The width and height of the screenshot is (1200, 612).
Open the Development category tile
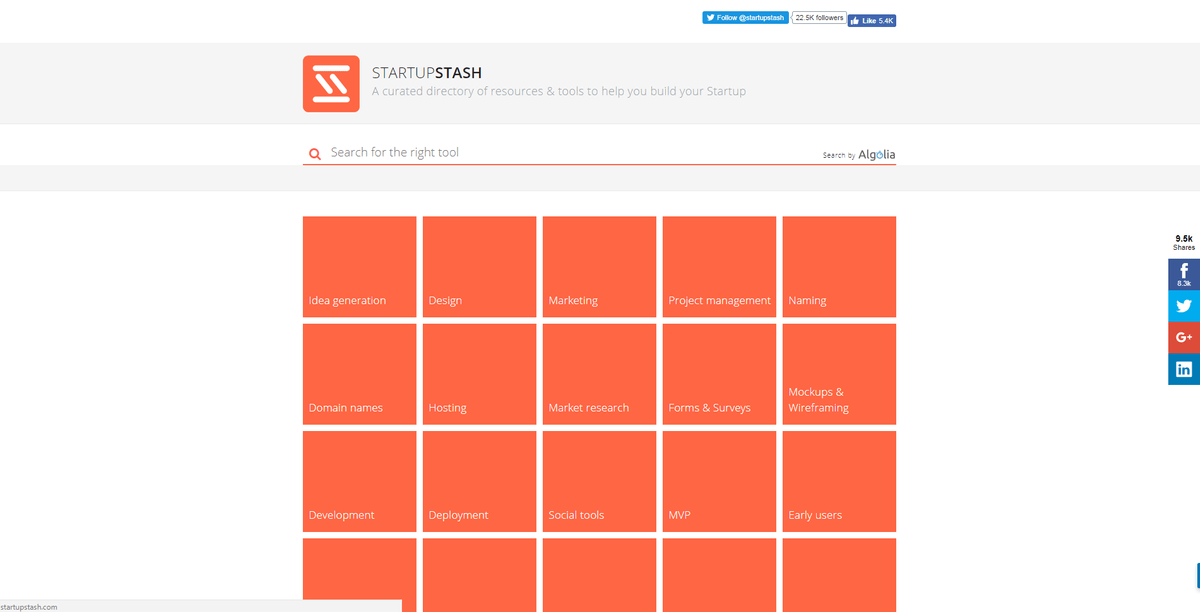(360, 482)
